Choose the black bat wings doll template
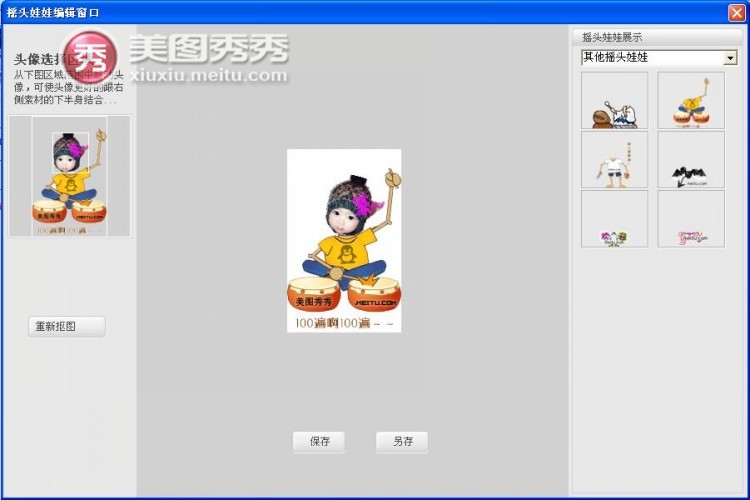This screenshot has height=500, width=750. pos(691,159)
